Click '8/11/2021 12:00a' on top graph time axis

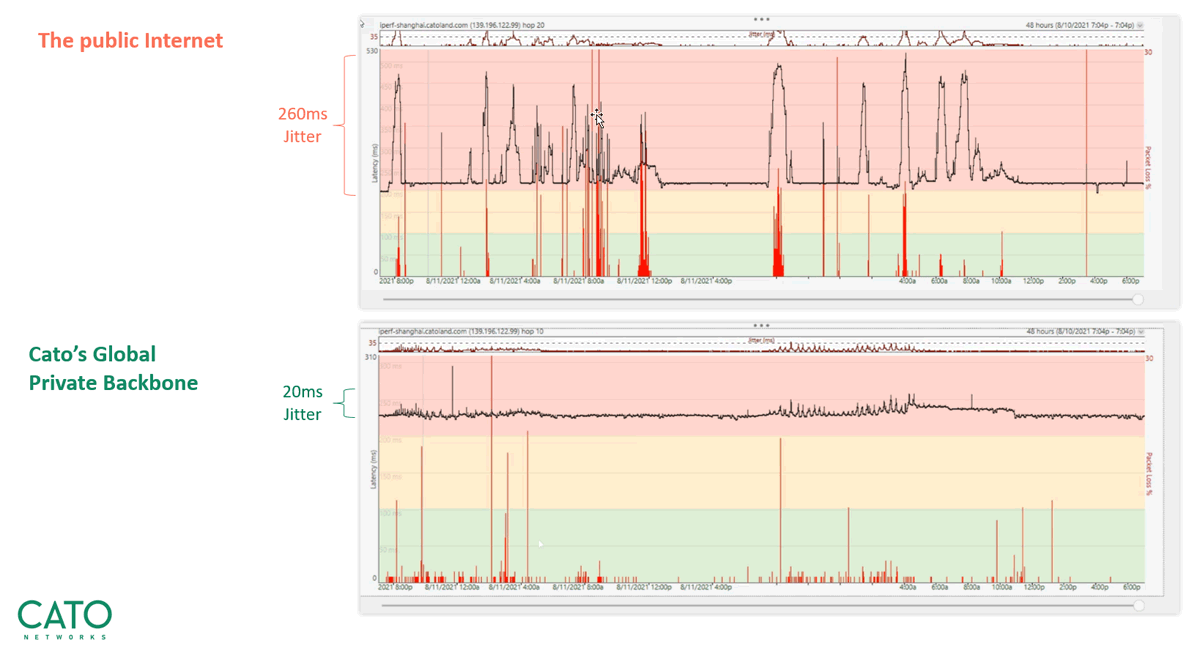point(455,281)
